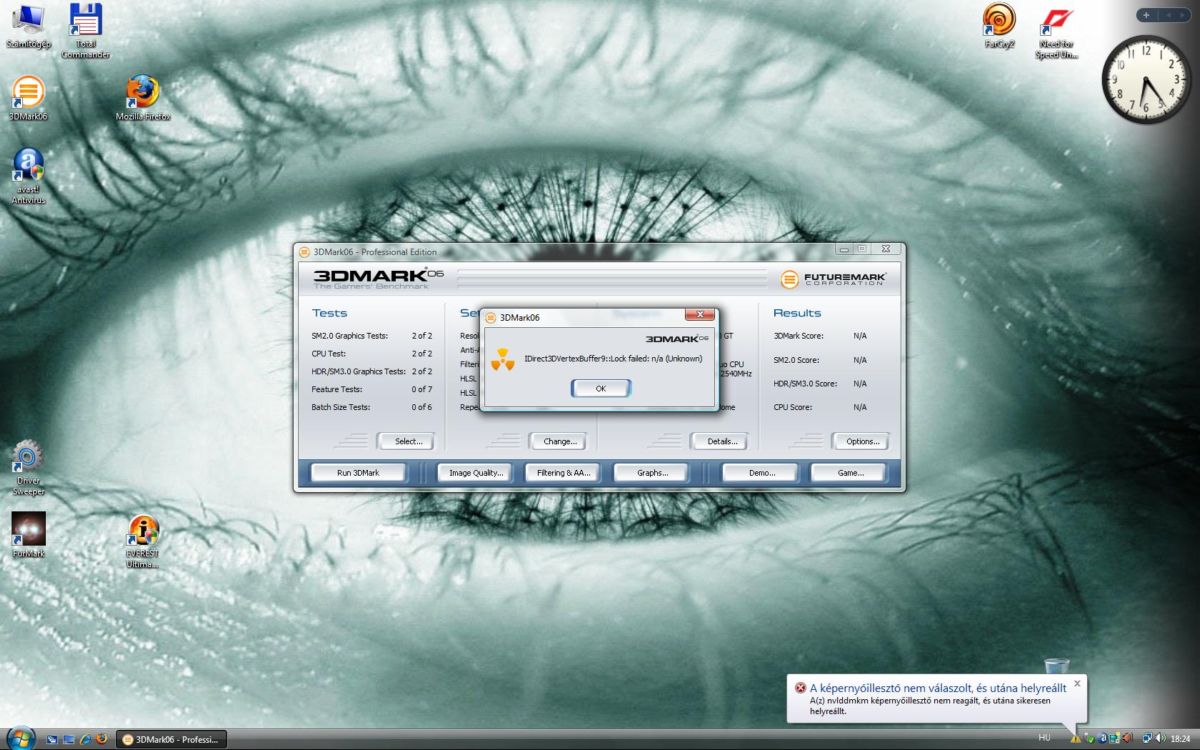Click the avast blue ball tray icon
The height and width of the screenshot is (750, 1200).
tap(1102, 739)
